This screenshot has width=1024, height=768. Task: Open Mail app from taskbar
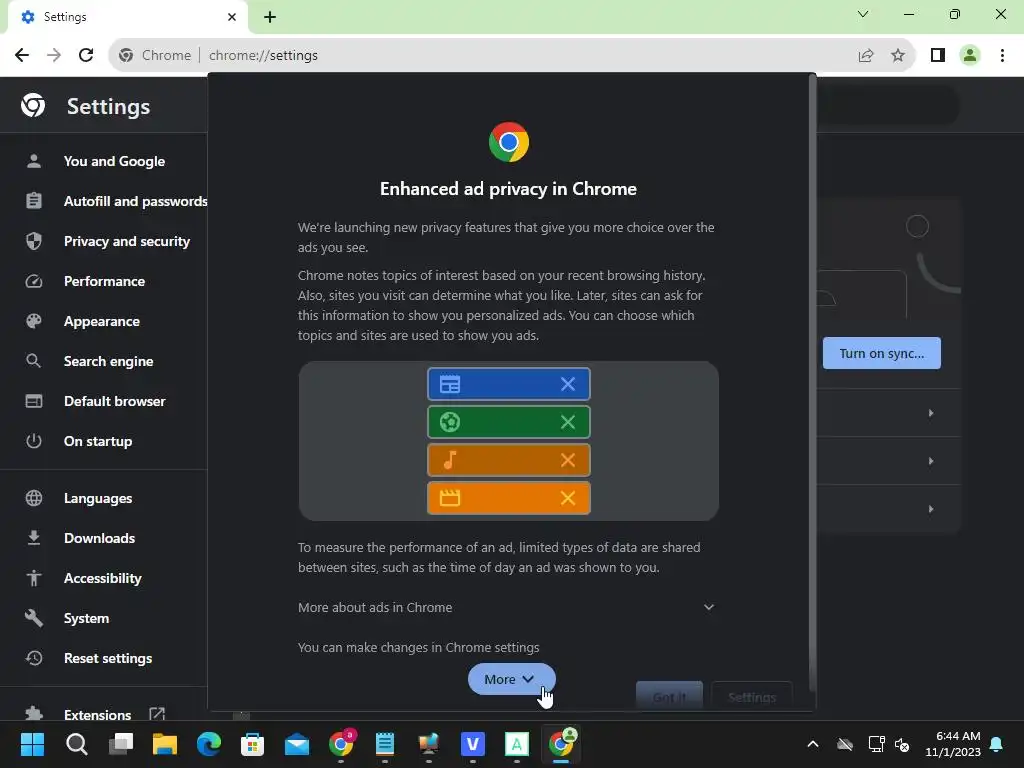[x=296, y=744]
